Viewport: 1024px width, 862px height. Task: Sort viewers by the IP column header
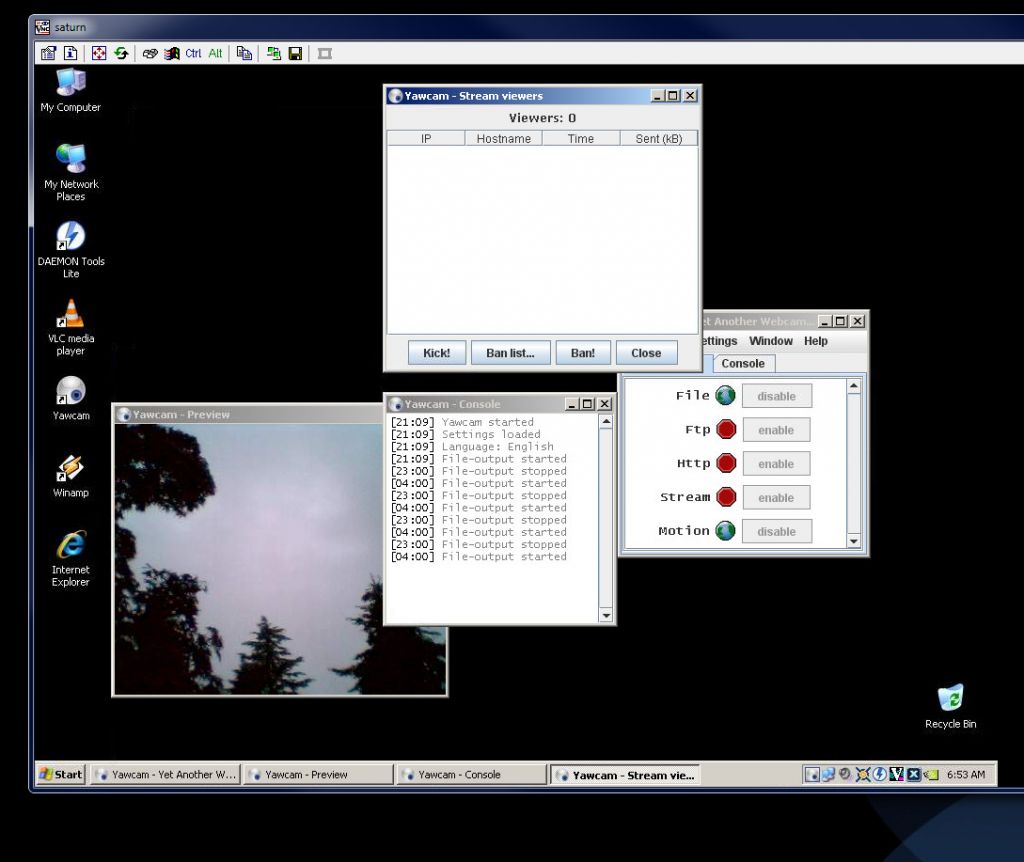point(426,138)
